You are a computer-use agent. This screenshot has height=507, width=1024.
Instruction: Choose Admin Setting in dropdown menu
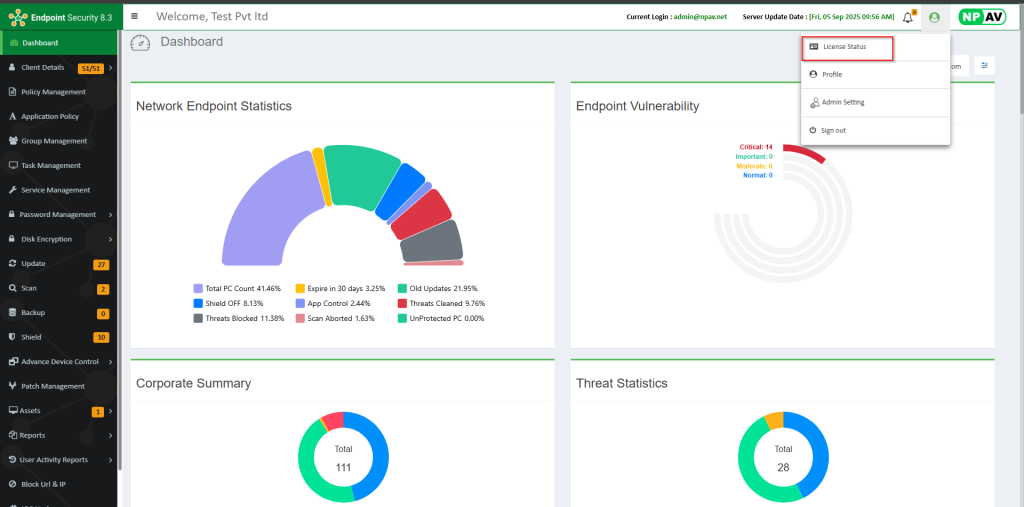(842, 102)
